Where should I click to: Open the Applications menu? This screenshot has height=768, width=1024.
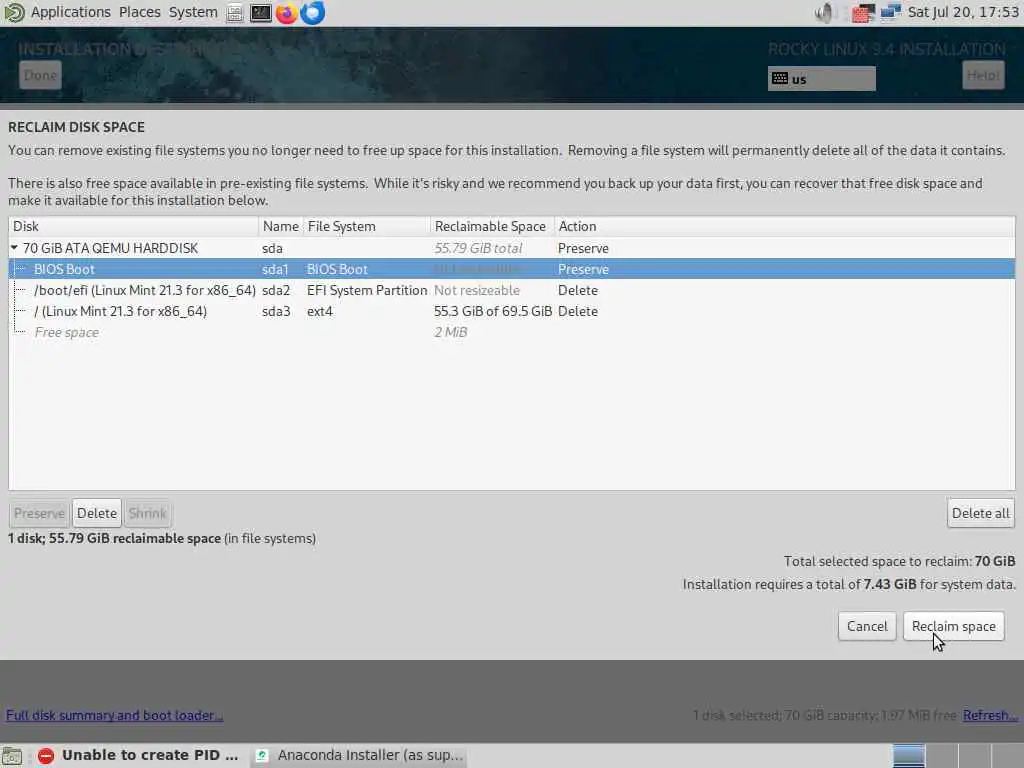[71, 12]
